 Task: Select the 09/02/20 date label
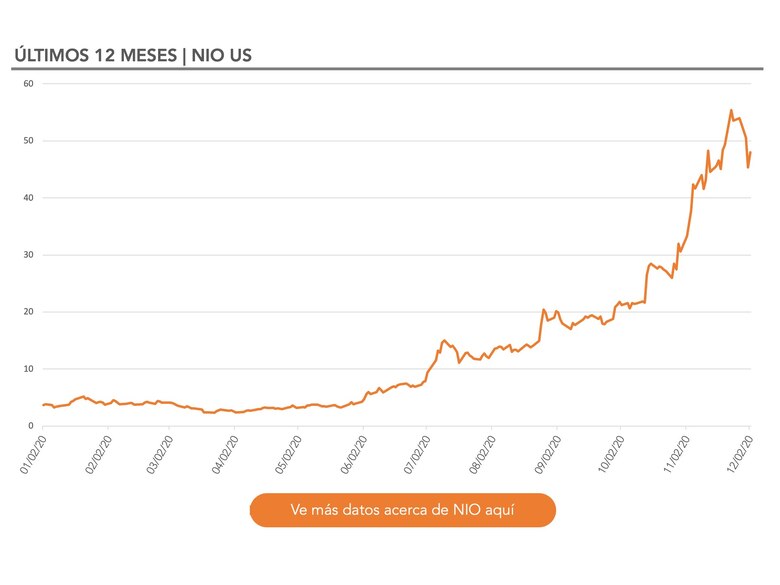(x=547, y=450)
